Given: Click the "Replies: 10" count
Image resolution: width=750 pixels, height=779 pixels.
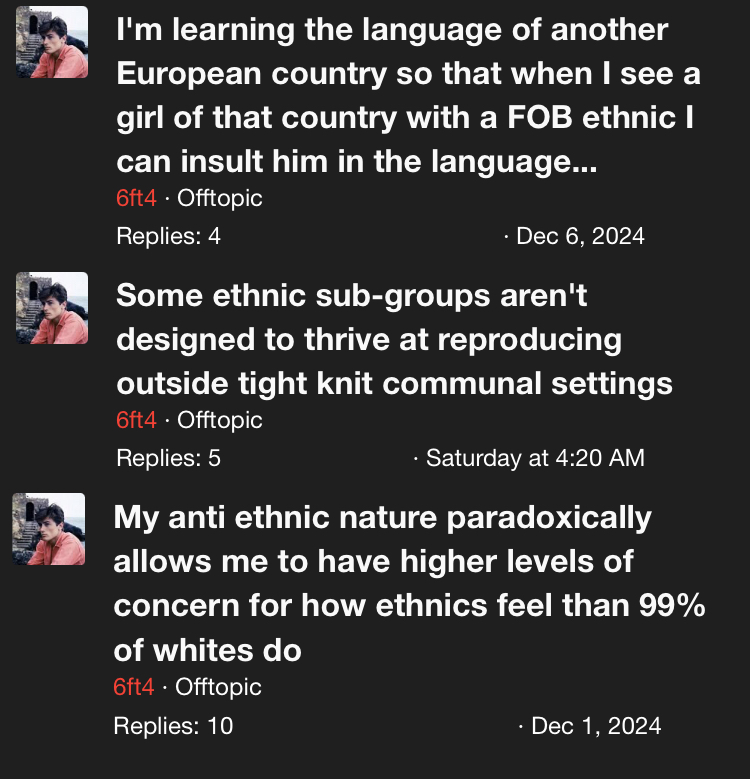Looking at the screenshot, I should [x=173, y=725].
